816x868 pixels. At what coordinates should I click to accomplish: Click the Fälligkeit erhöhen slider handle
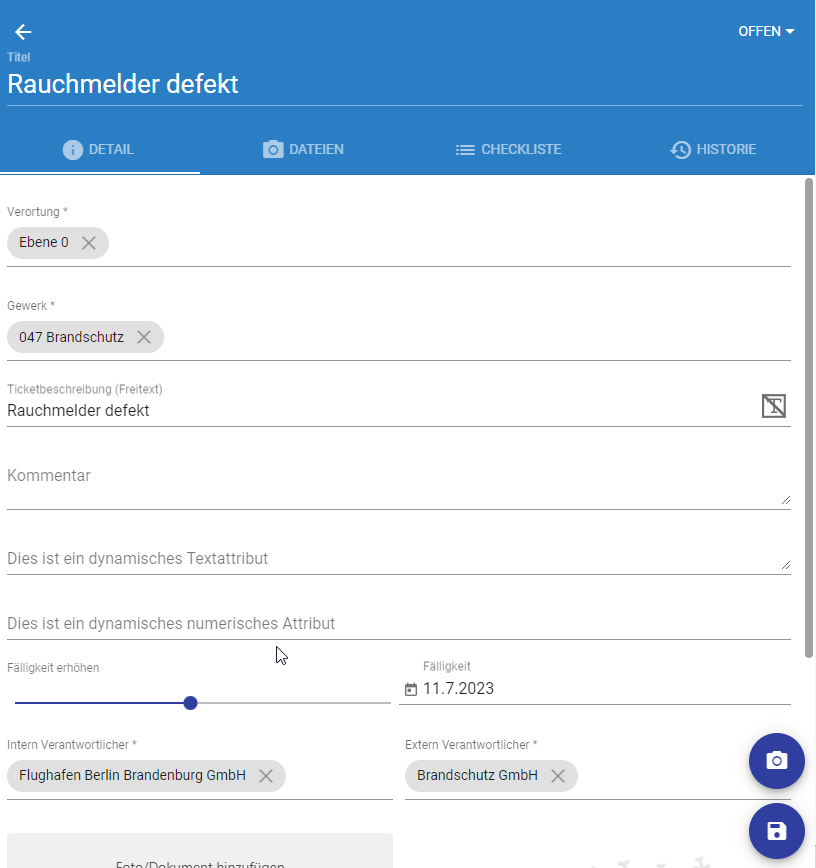(x=191, y=703)
